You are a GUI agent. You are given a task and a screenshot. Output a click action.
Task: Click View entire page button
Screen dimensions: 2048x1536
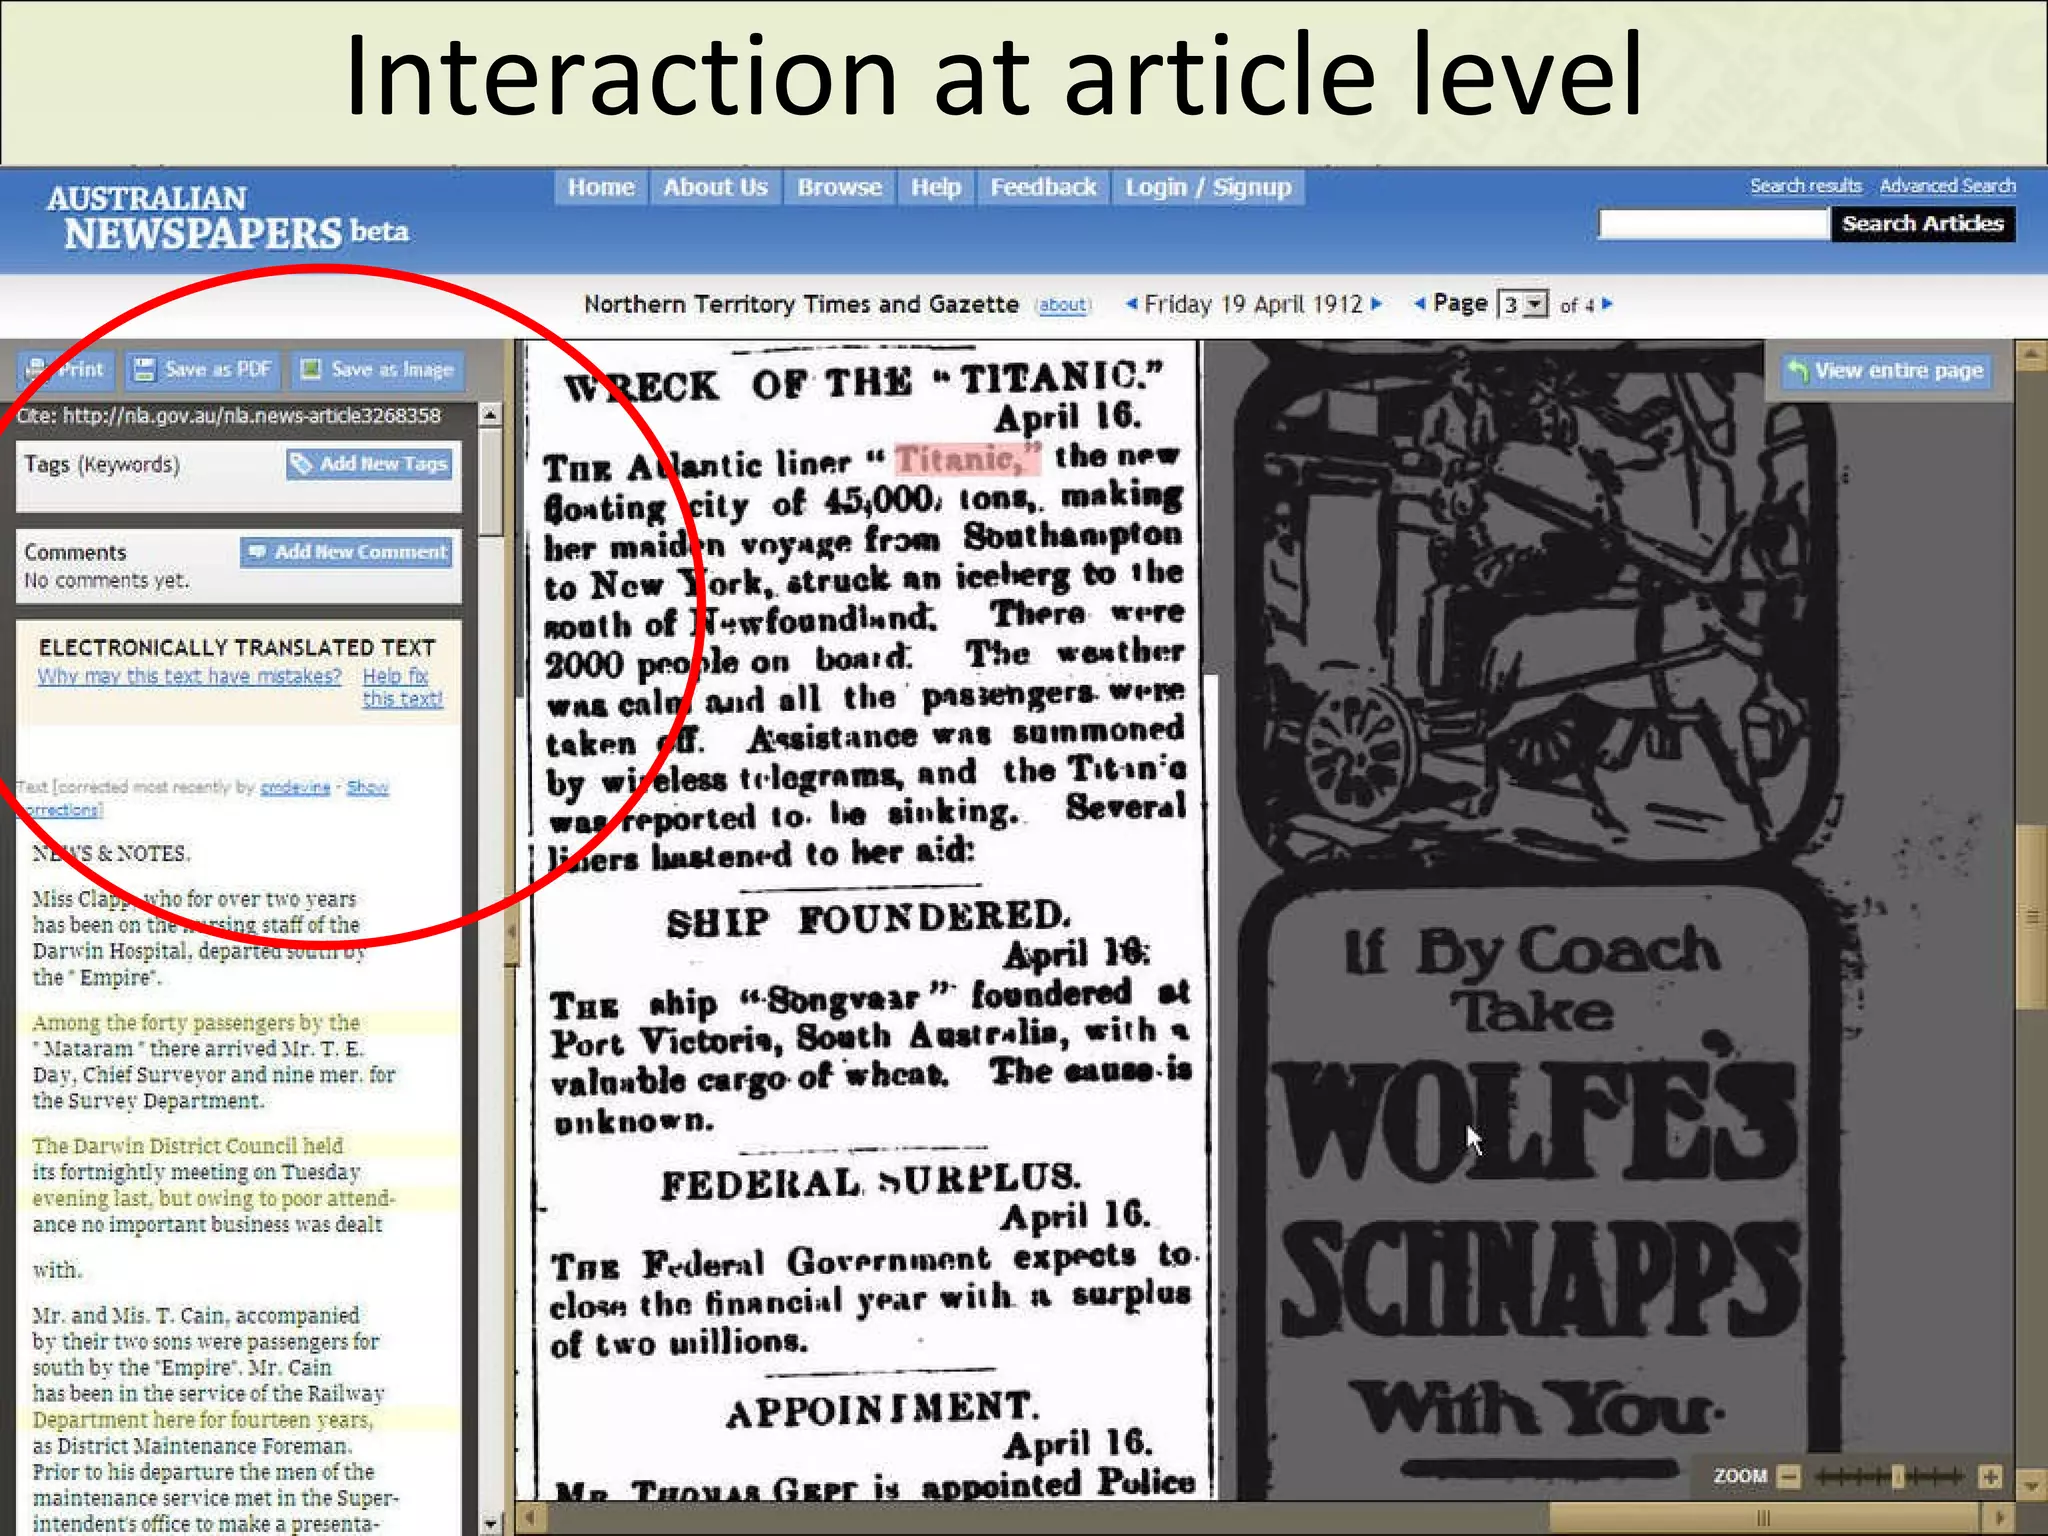1885,371
